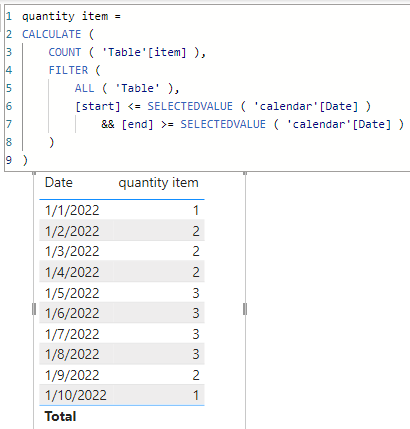The width and height of the screenshot is (410, 429).
Task: Click quantity value in the 1/9/2022 row
Action: point(196,375)
